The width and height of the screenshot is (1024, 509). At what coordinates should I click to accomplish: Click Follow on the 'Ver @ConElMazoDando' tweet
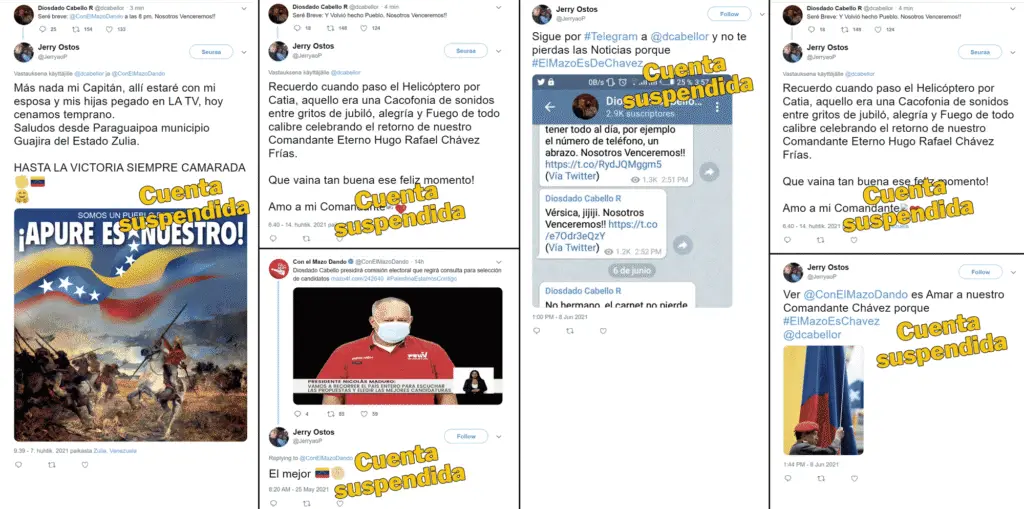980,272
